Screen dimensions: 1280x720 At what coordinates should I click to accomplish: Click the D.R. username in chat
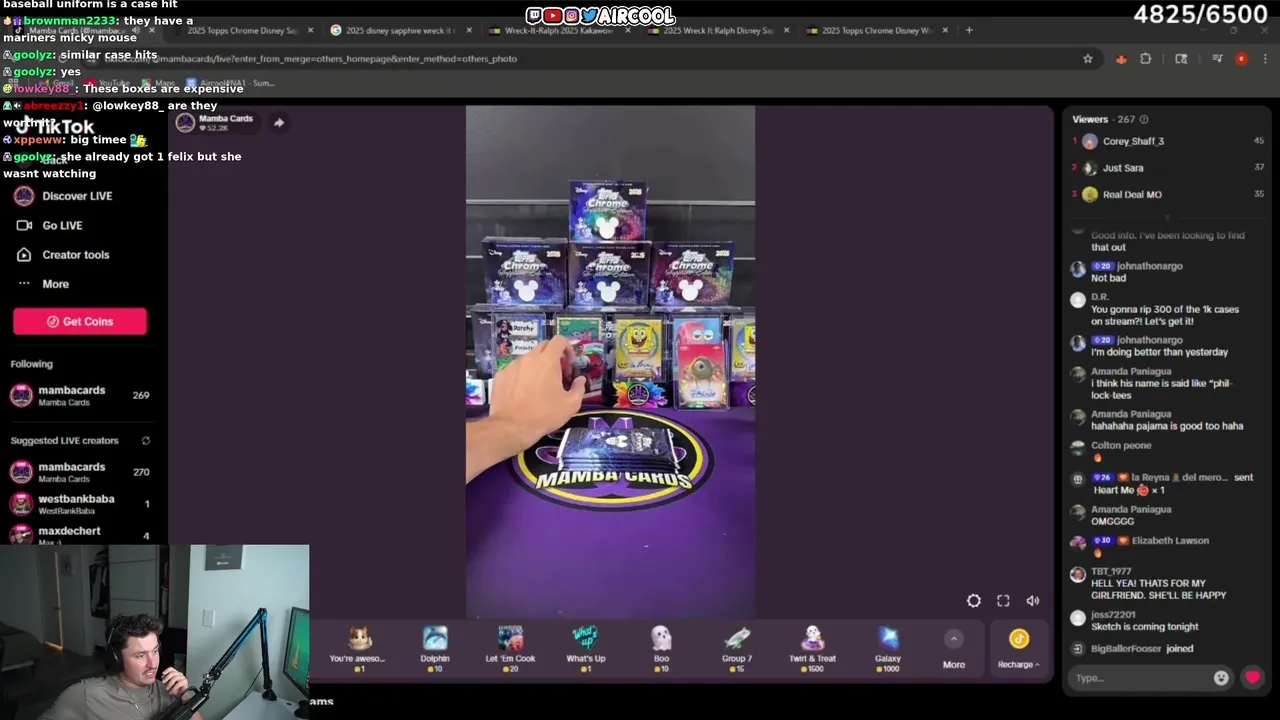(x=1100, y=297)
